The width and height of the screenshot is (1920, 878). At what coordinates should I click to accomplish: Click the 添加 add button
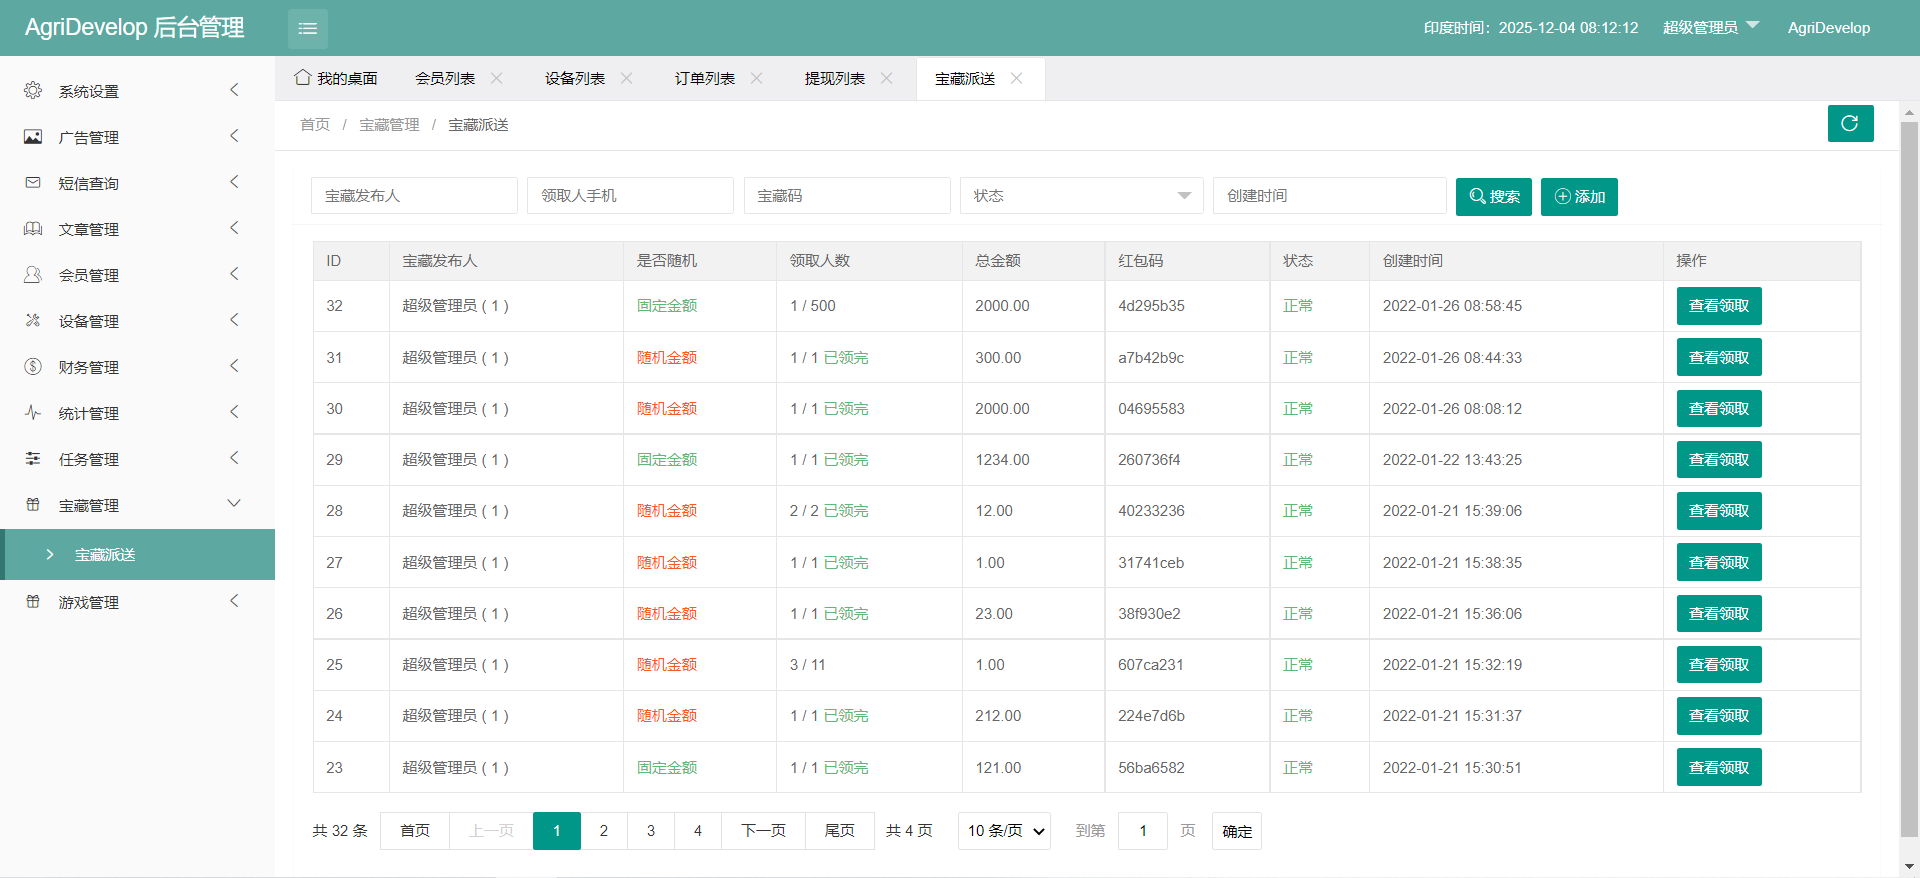[1578, 196]
